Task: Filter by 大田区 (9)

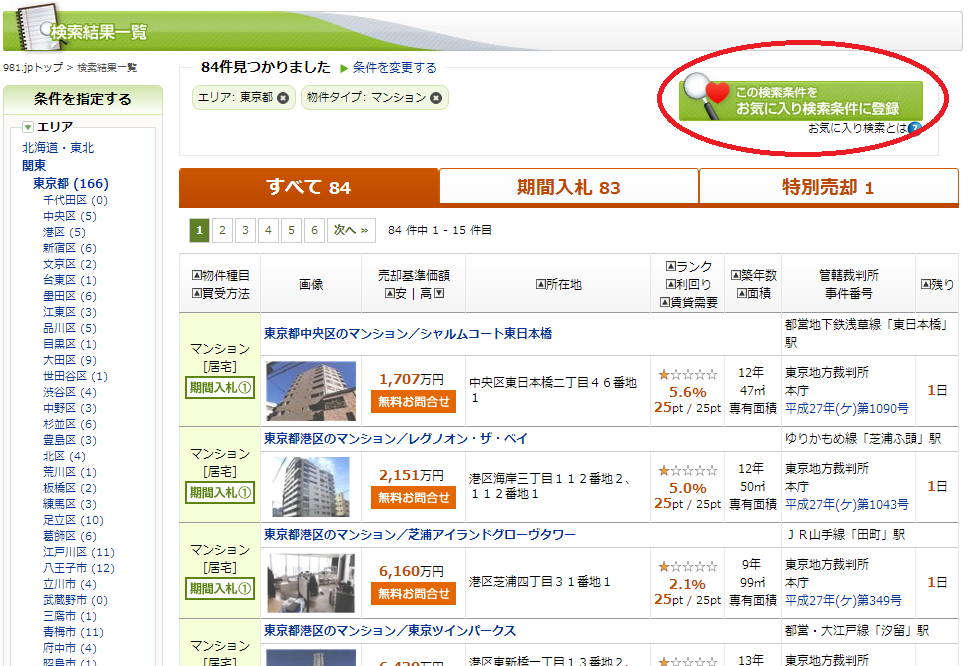Action: click(70, 360)
